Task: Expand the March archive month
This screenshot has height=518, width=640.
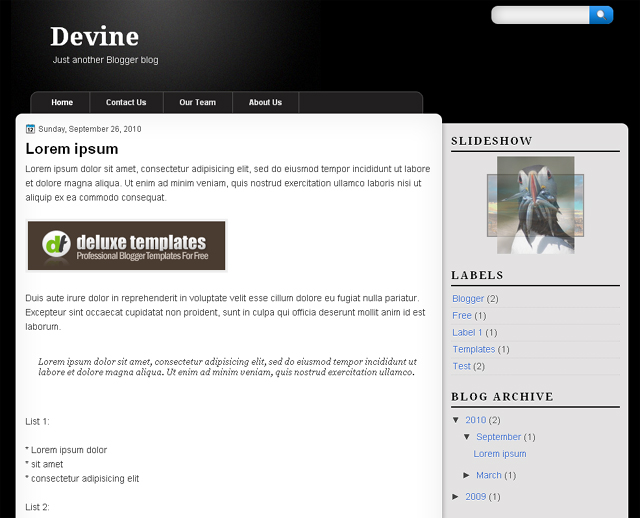Action: click(467, 475)
